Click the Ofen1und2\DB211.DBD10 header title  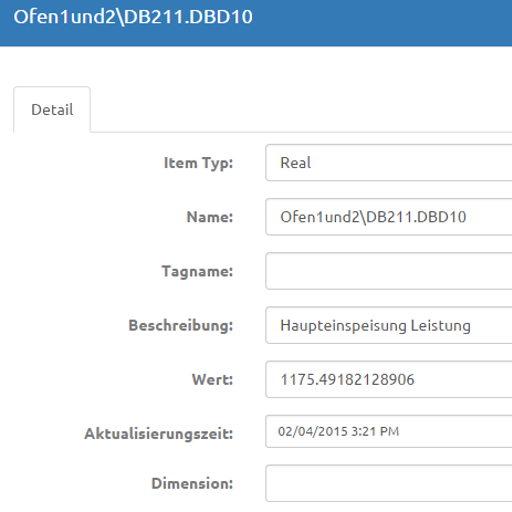(133, 17)
